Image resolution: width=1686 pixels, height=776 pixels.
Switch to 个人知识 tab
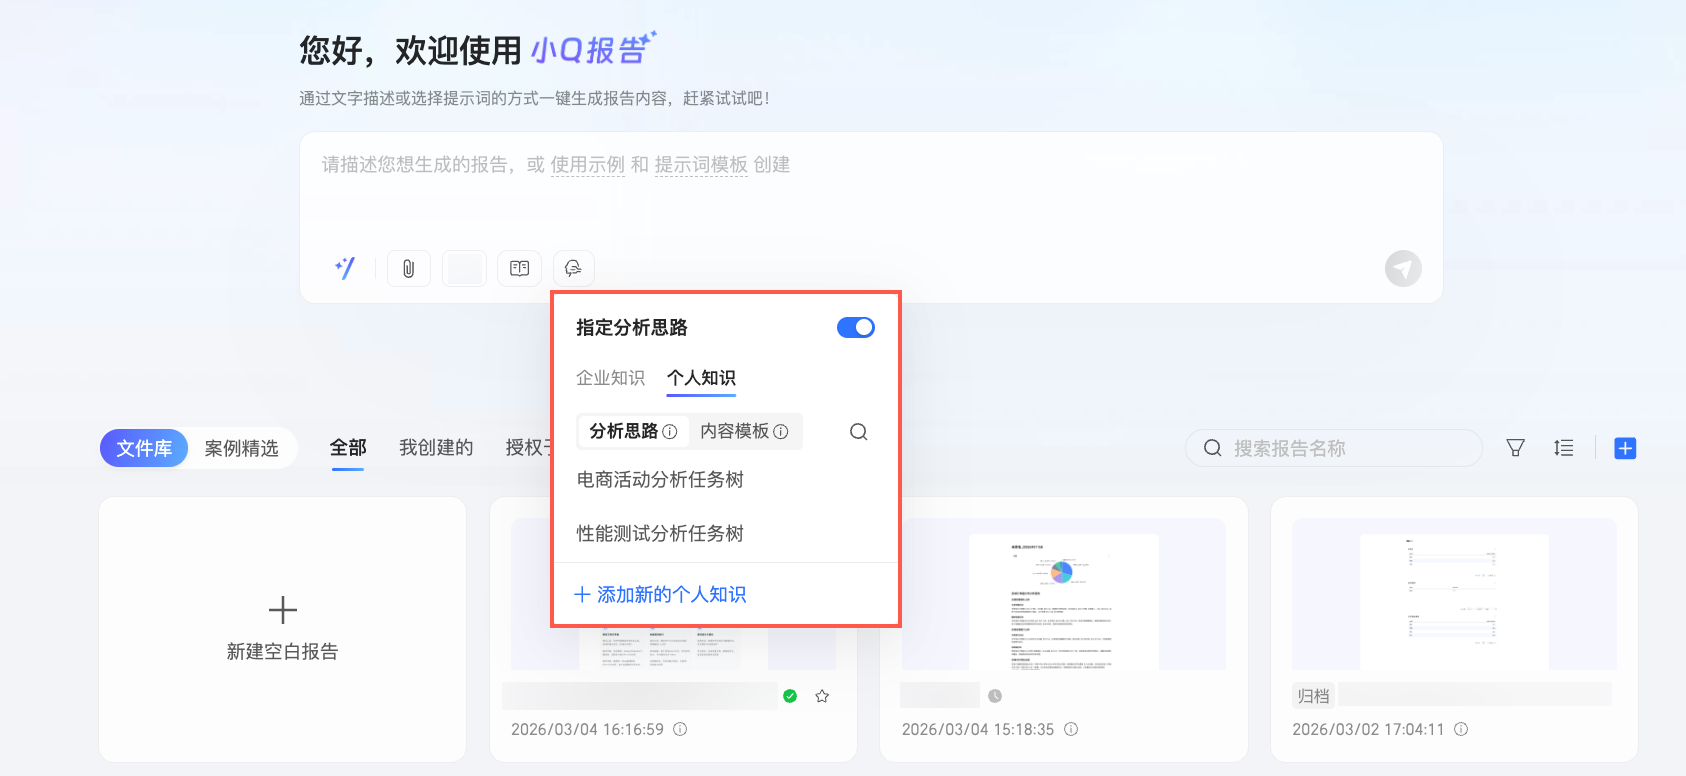(701, 378)
